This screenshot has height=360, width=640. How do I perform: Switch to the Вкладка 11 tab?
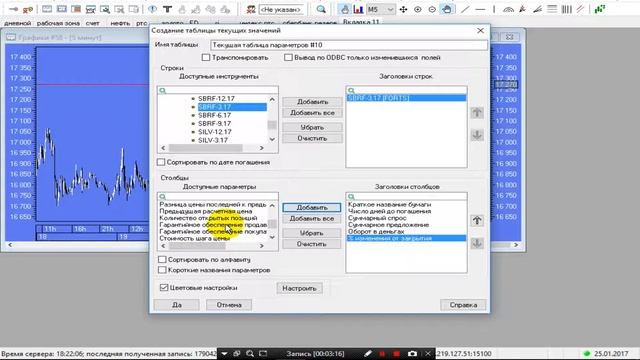click(x=361, y=22)
